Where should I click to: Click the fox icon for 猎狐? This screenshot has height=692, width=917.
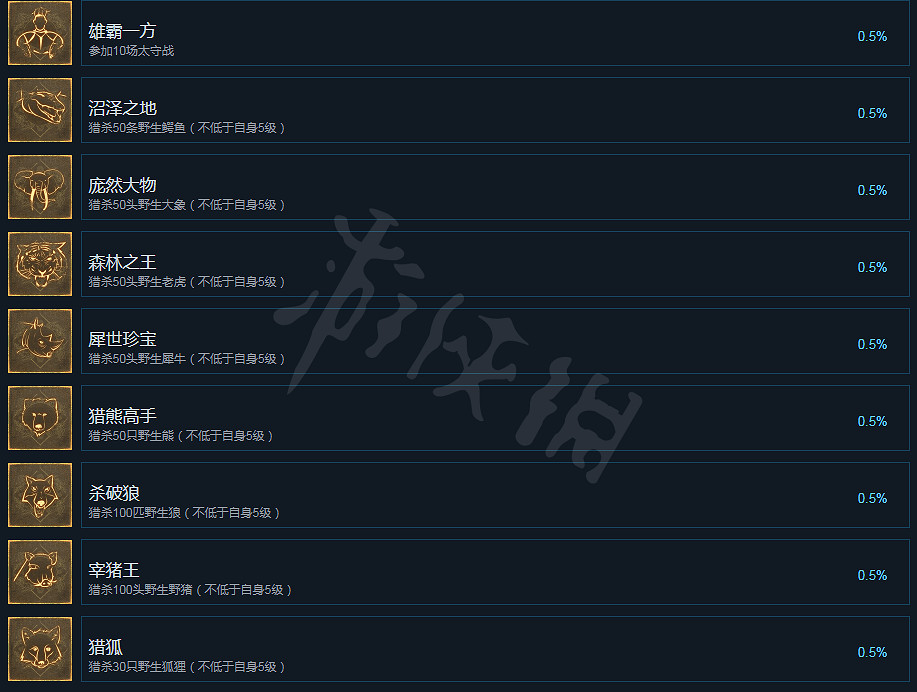[x=40, y=649]
